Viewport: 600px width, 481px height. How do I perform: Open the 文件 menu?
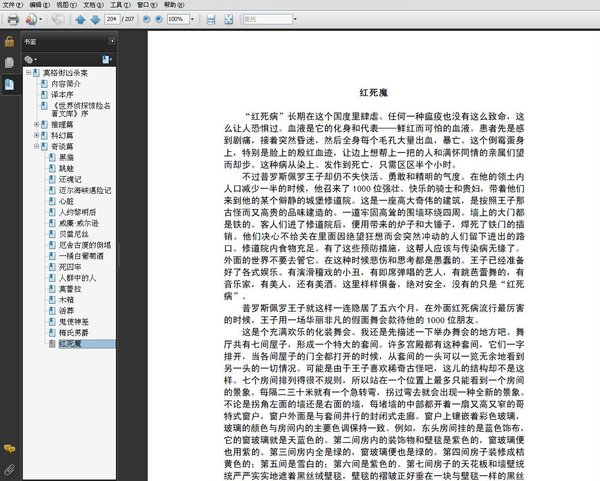(x=13, y=5)
